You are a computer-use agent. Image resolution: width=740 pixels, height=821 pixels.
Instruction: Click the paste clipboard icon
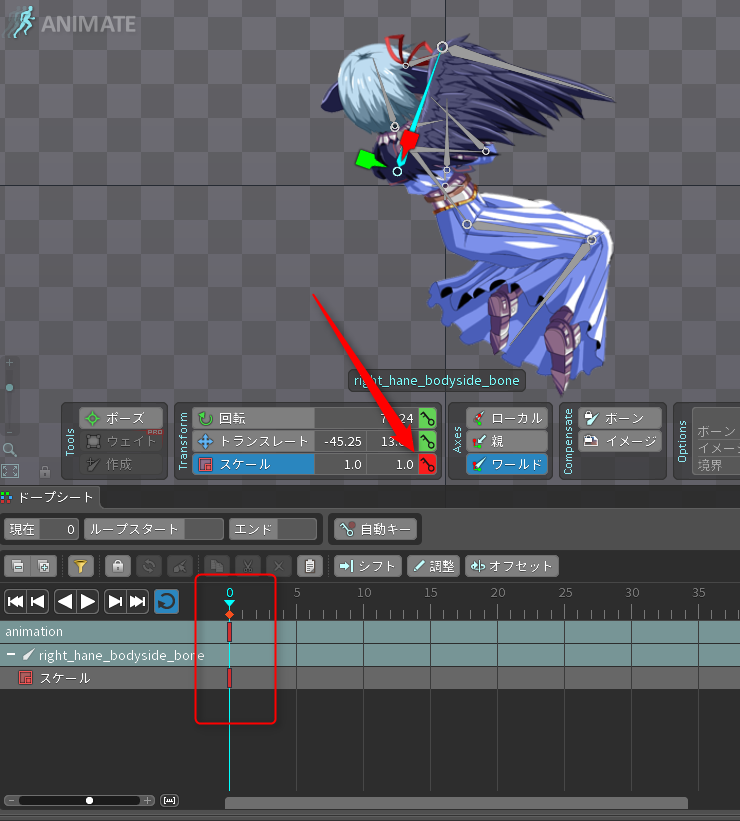click(x=310, y=566)
